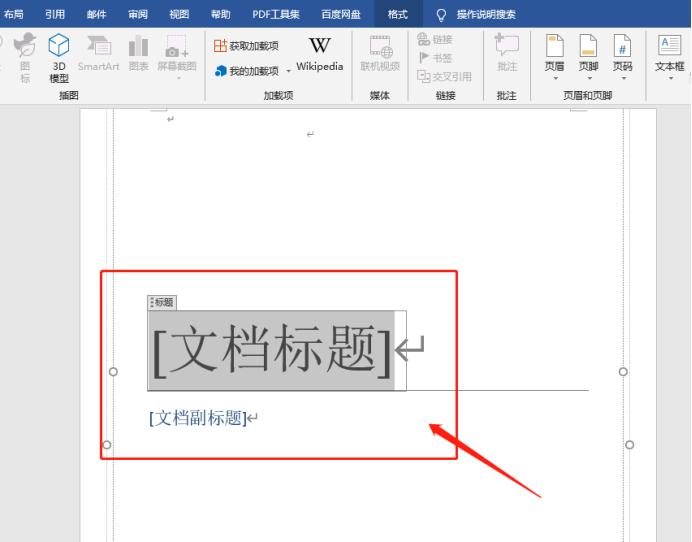Click the Tell Me search box (操作说明搜索)
The height and width of the screenshot is (542, 692).
tap(486, 15)
